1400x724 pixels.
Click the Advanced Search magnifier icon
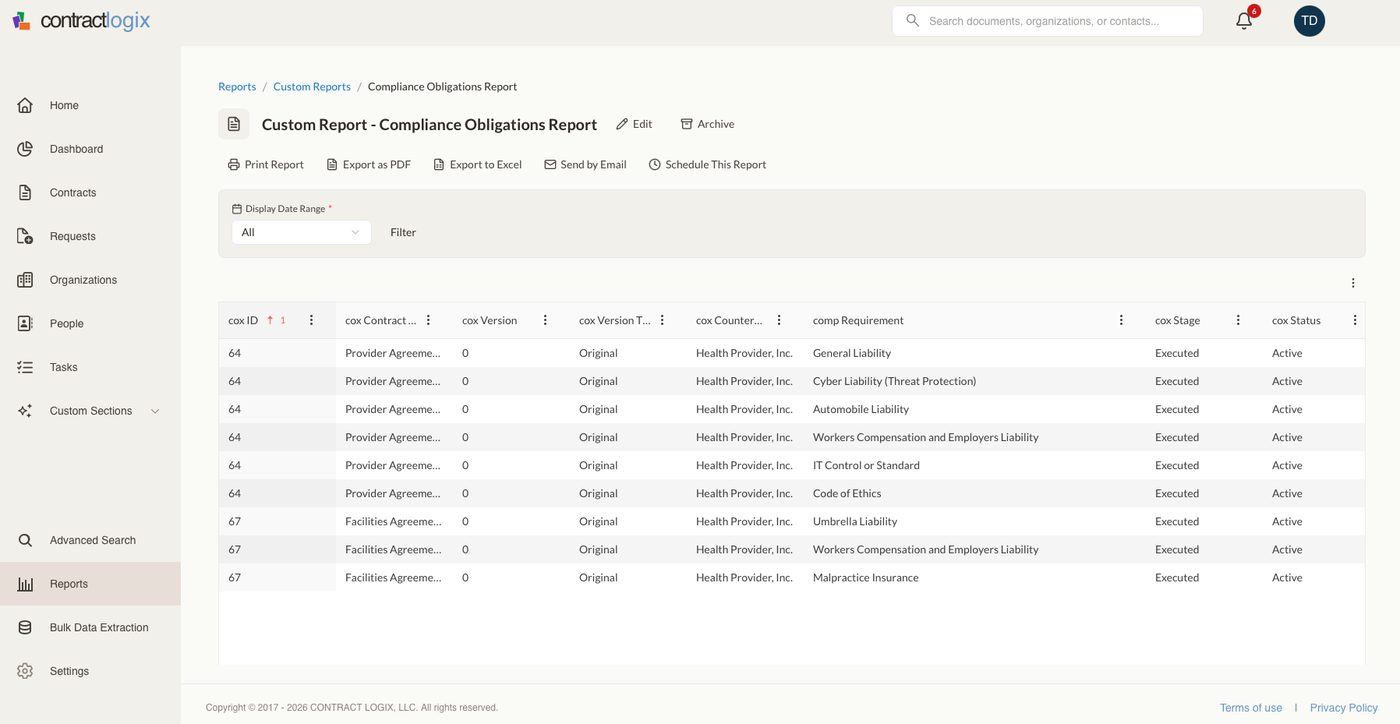pos(25,540)
